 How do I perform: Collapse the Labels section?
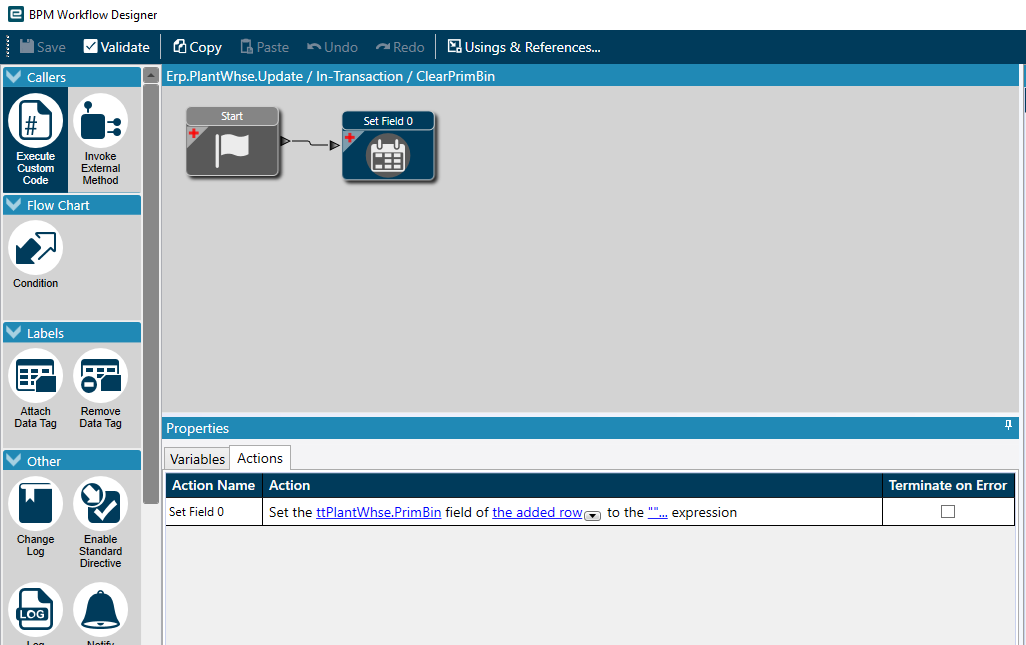click(x=13, y=333)
